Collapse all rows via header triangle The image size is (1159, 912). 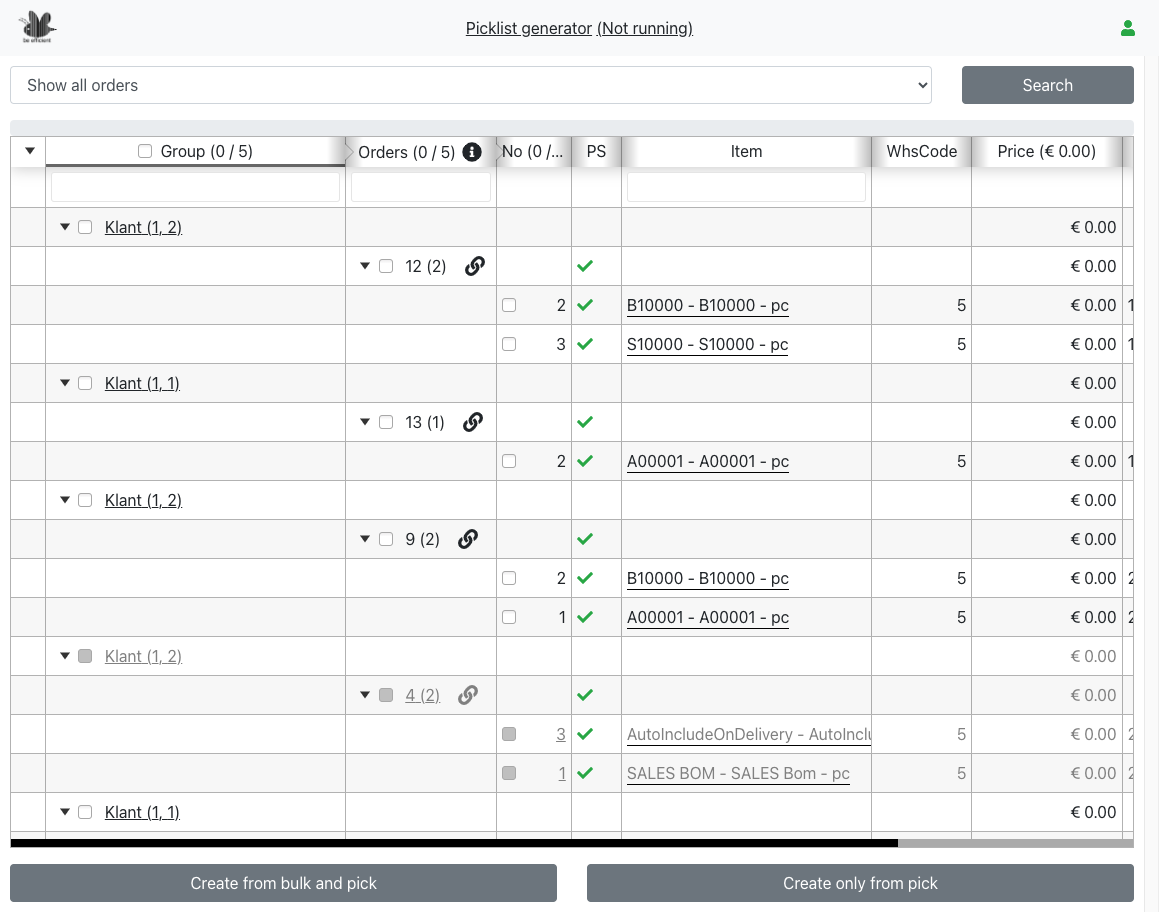(29, 151)
